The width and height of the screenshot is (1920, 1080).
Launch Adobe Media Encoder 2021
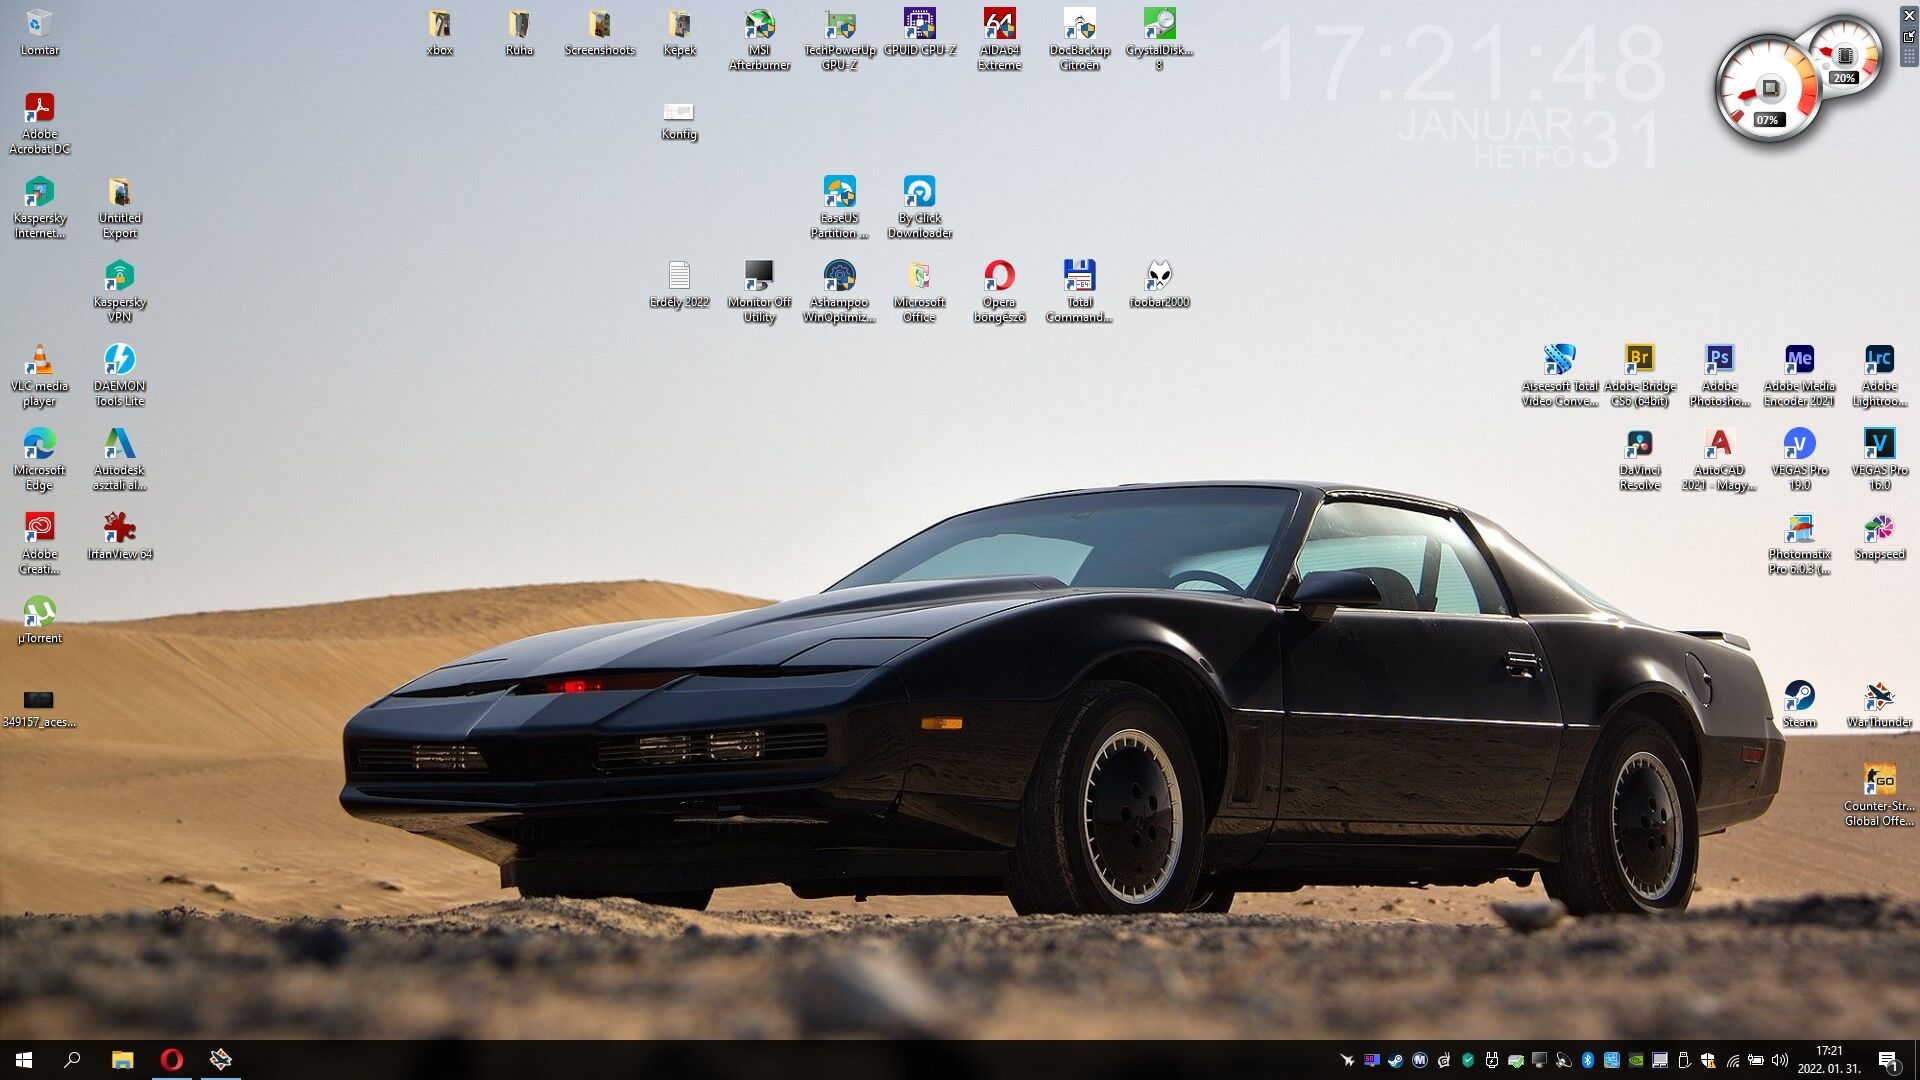pyautogui.click(x=1799, y=376)
